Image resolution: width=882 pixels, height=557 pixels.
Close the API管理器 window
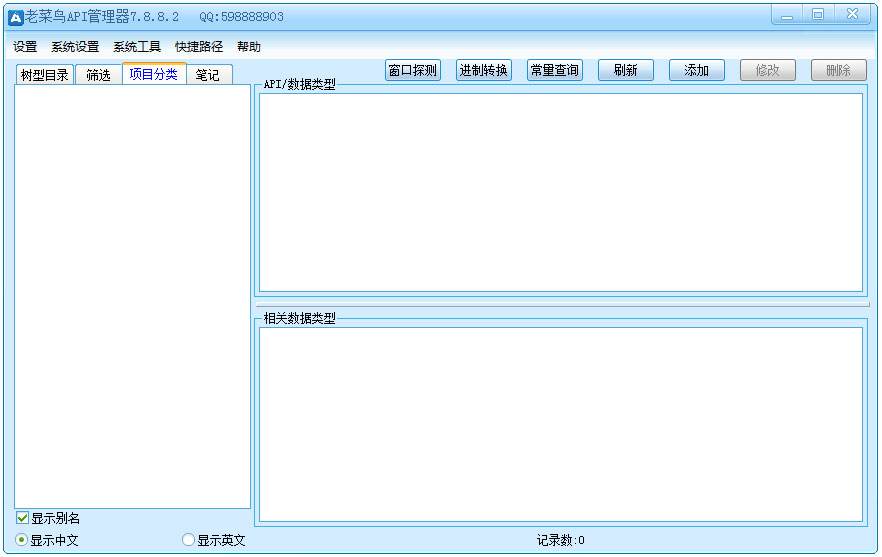click(x=853, y=15)
